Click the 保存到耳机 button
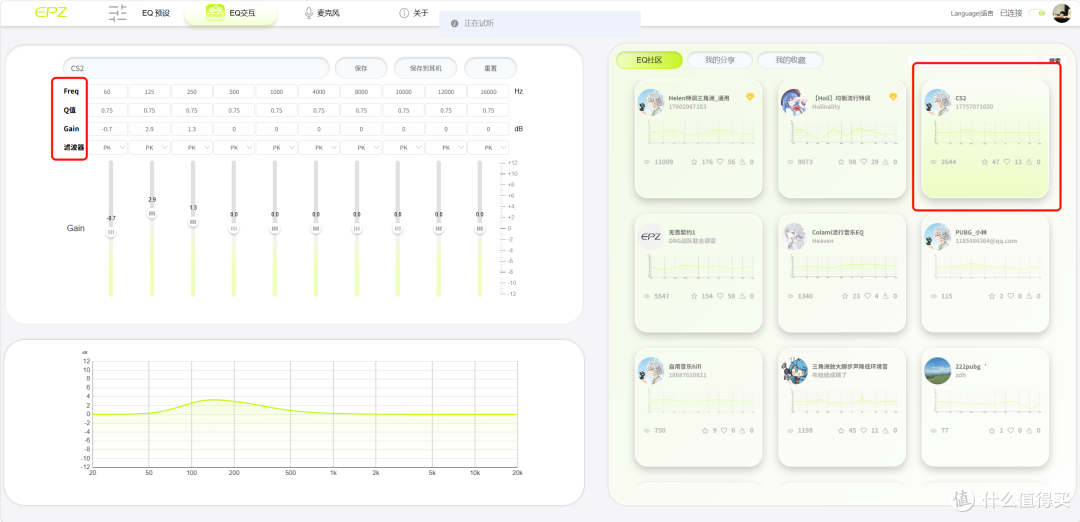Viewport: 1080px width, 522px height. click(x=426, y=68)
